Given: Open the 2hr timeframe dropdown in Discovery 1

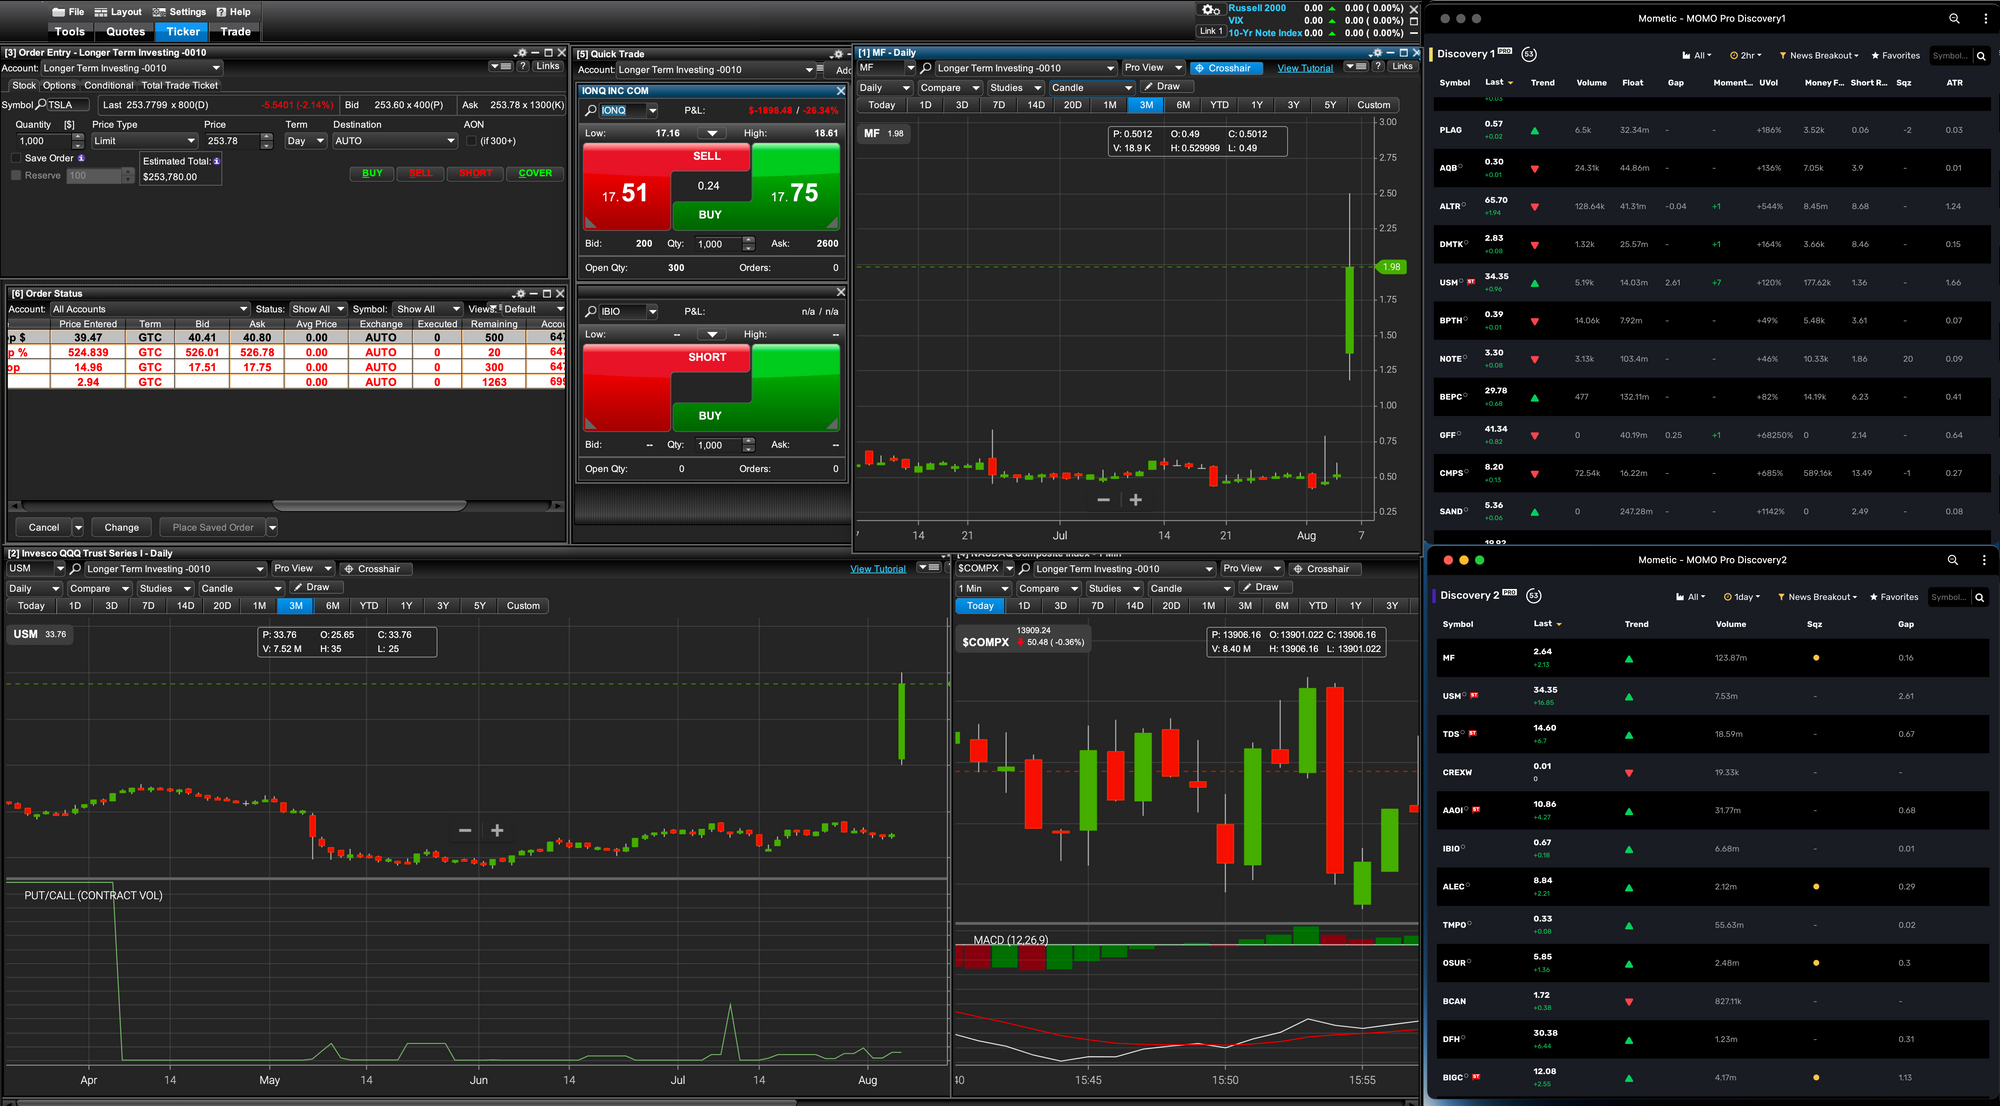Looking at the screenshot, I should pyautogui.click(x=1746, y=56).
